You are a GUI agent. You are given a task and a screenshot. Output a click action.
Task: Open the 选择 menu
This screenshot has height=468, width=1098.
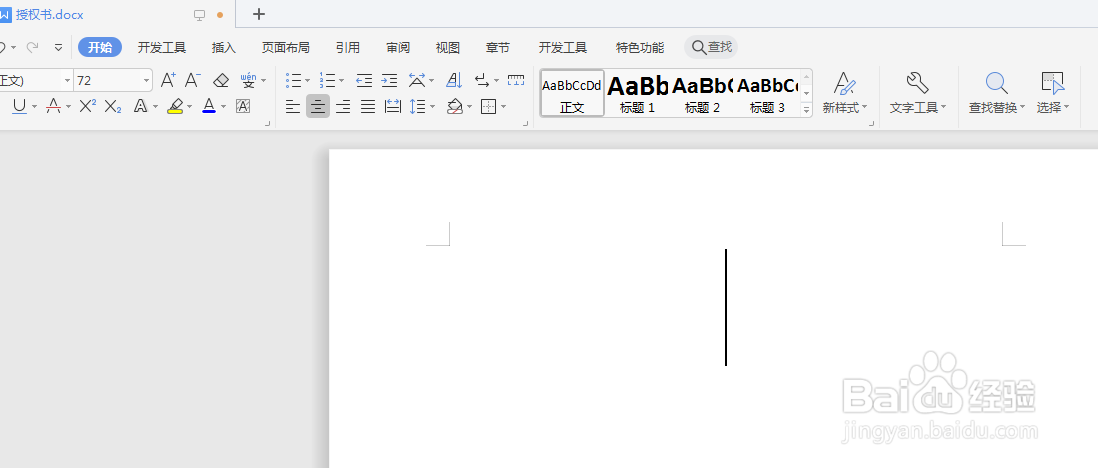[x=1053, y=92]
